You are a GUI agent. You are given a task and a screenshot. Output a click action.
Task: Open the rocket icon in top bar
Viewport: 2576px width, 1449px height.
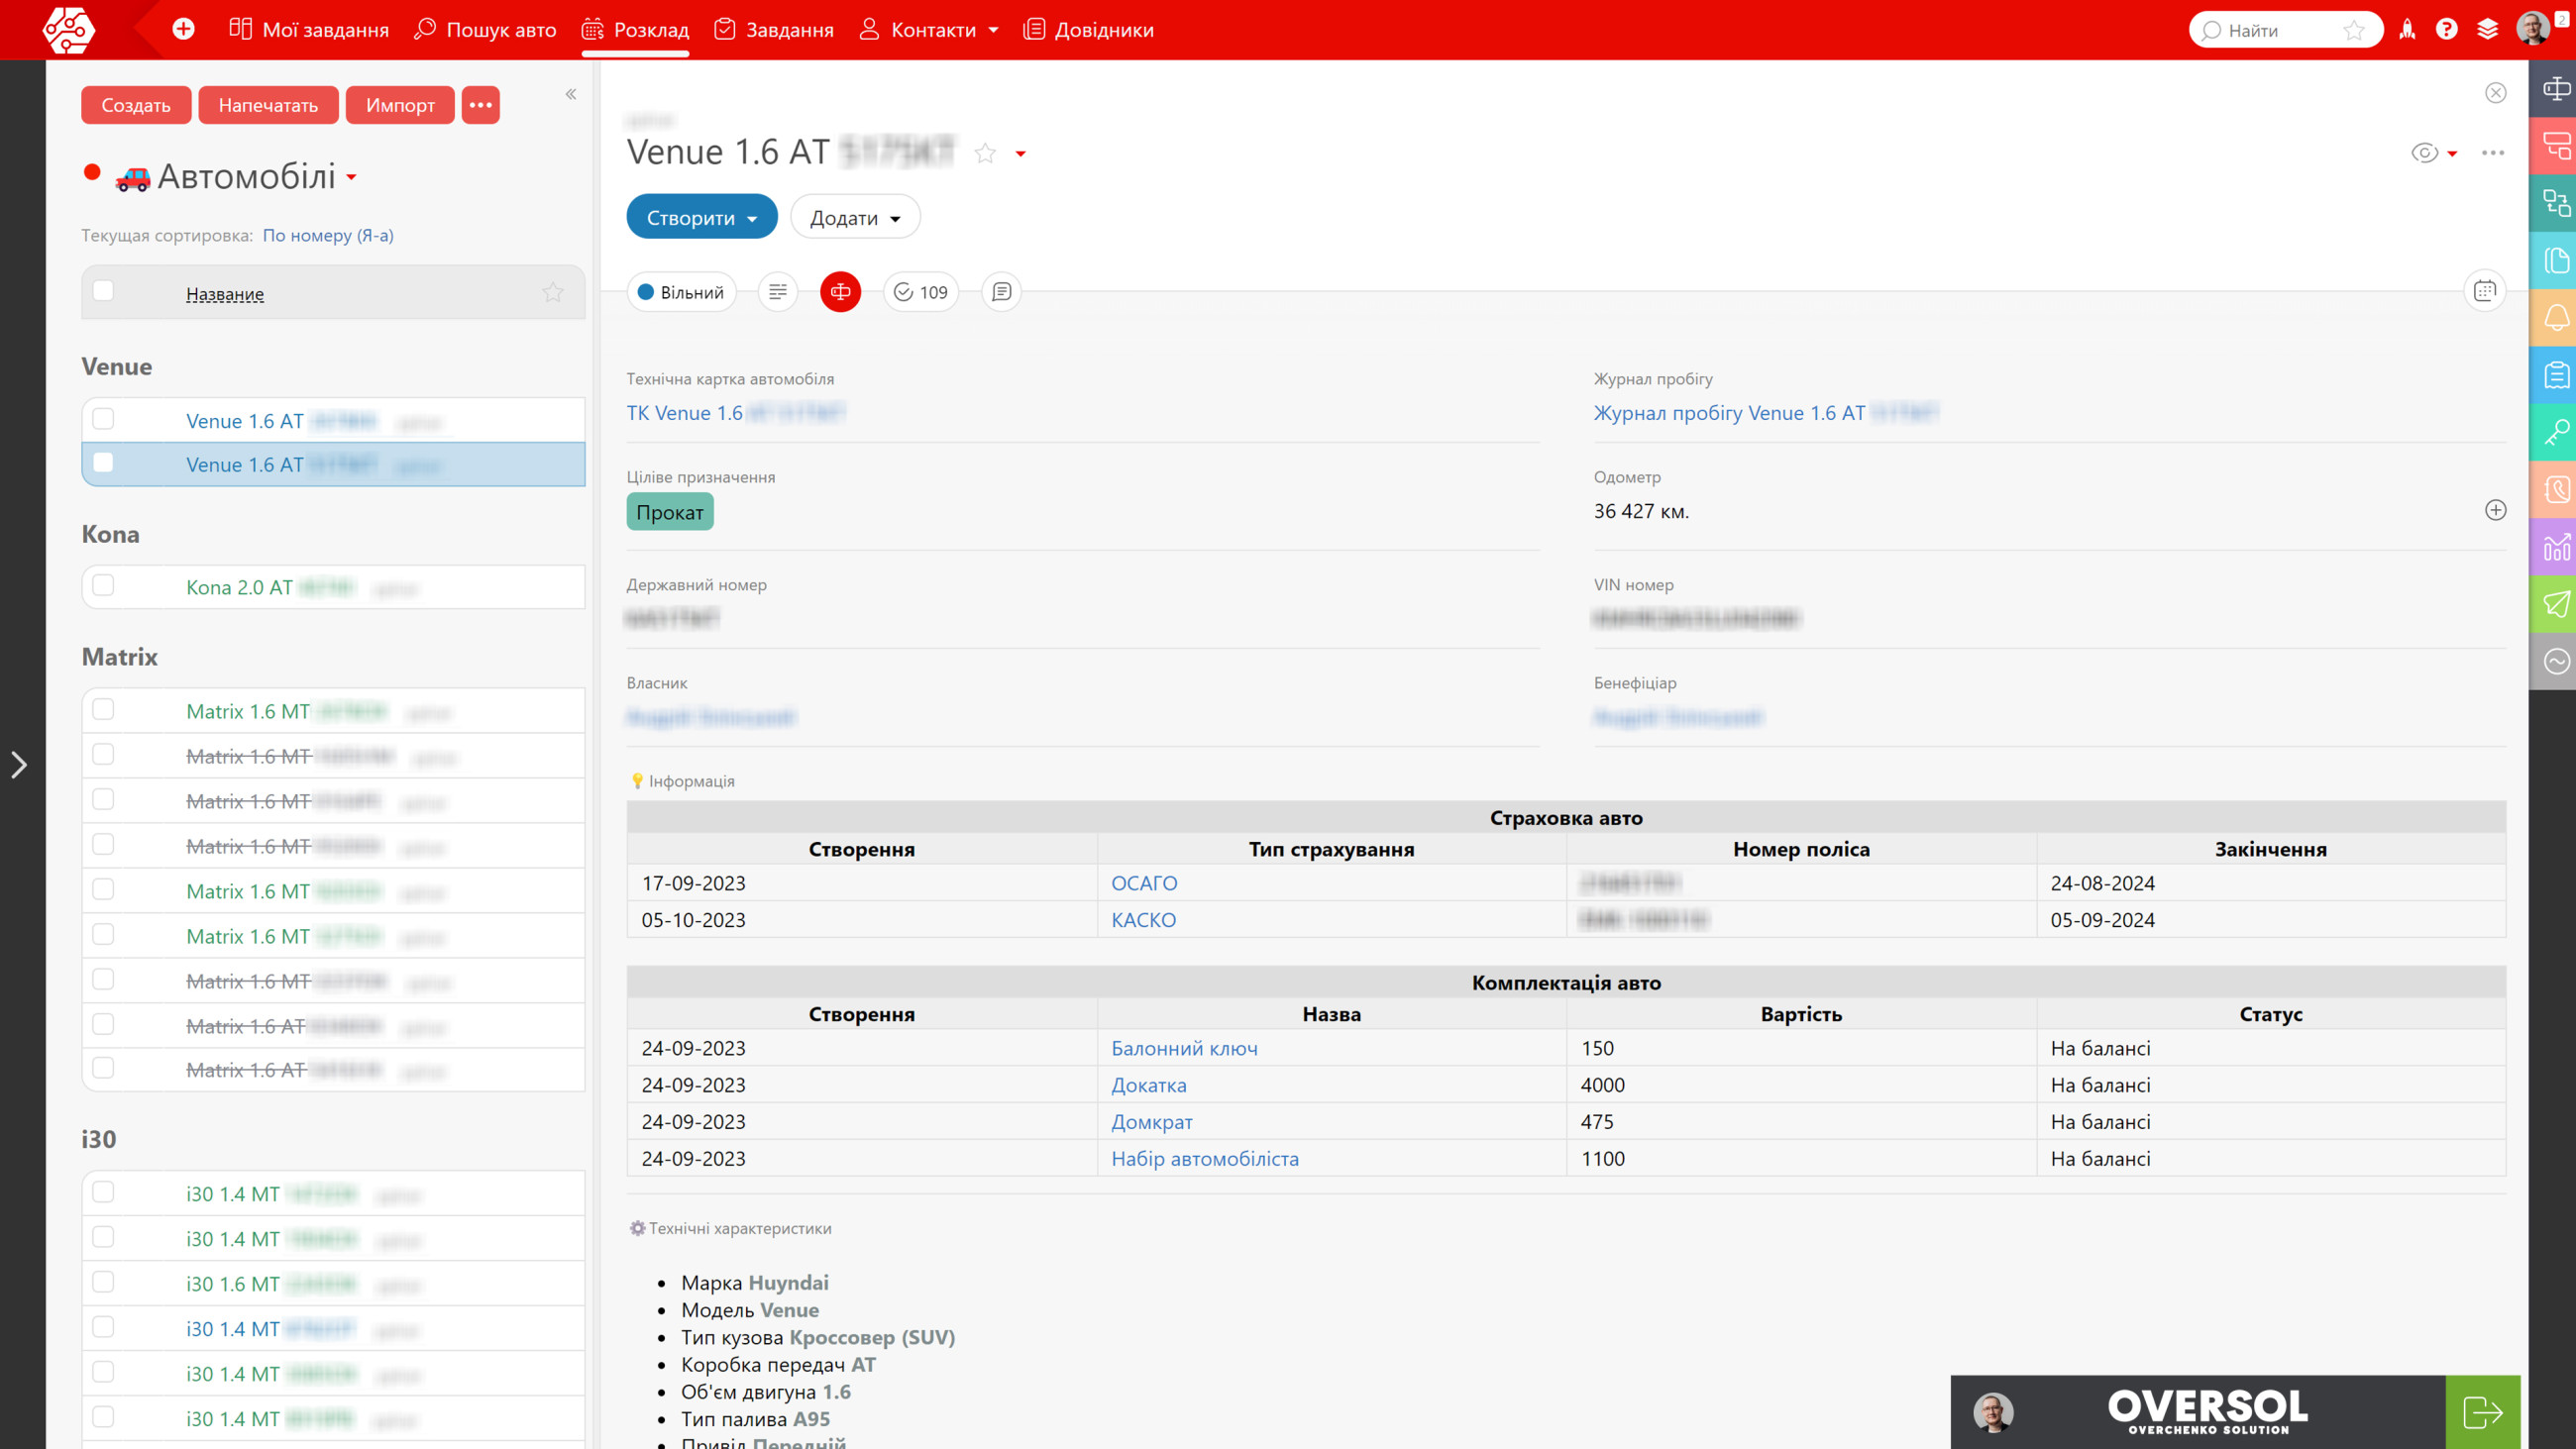coord(2407,30)
